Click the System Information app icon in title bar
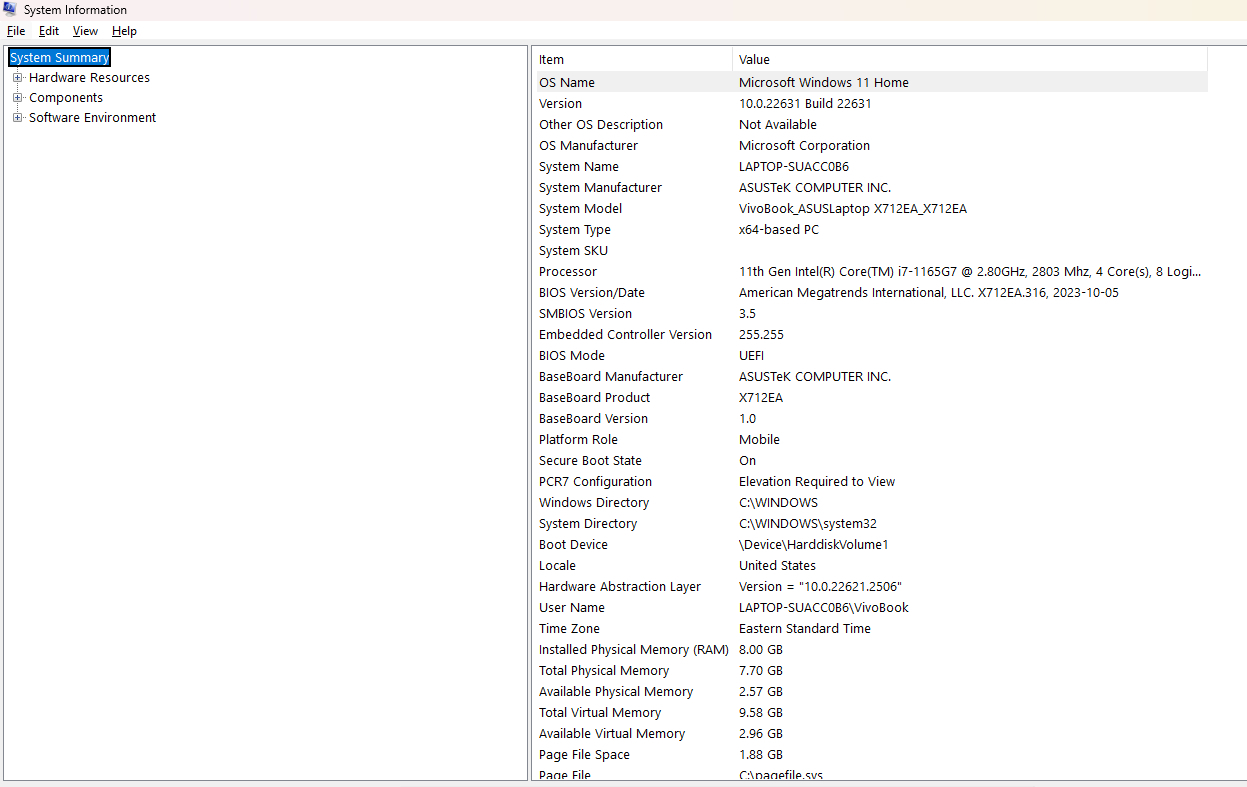Viewport: 1247px width, 787px height. [x=10, y=10]
